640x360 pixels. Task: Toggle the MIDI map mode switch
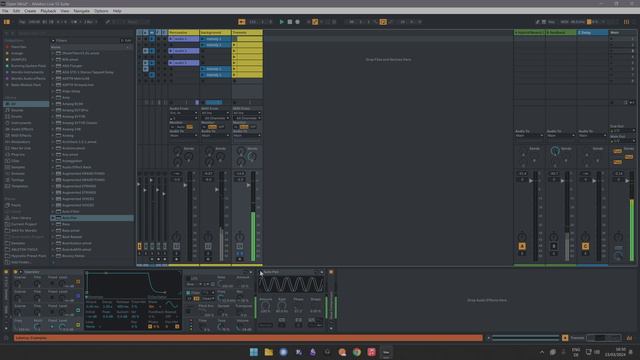point(564,22)
